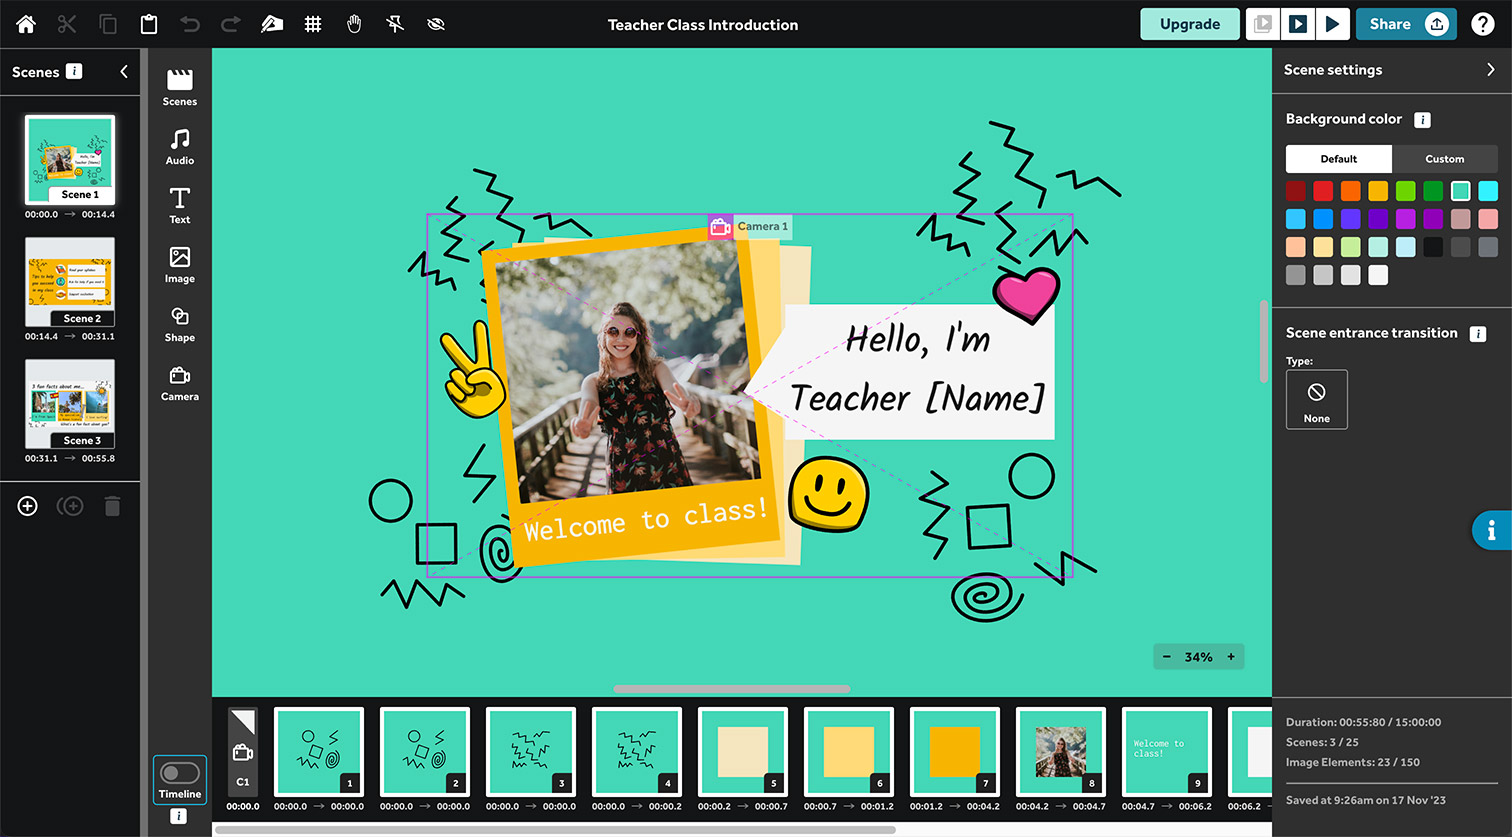Toggle the unpin icon in the toolbar
The height and width of the screenshot is (837, 1512).
(395, 24)
